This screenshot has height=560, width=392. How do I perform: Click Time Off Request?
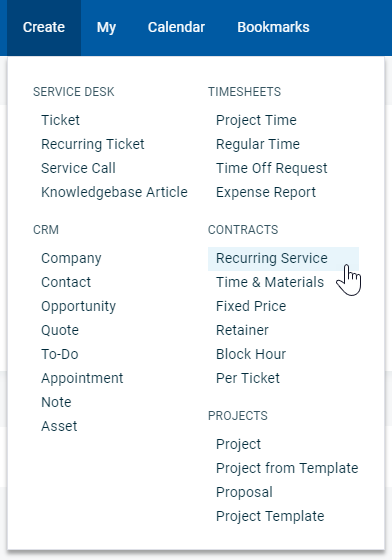click(271, 168)
